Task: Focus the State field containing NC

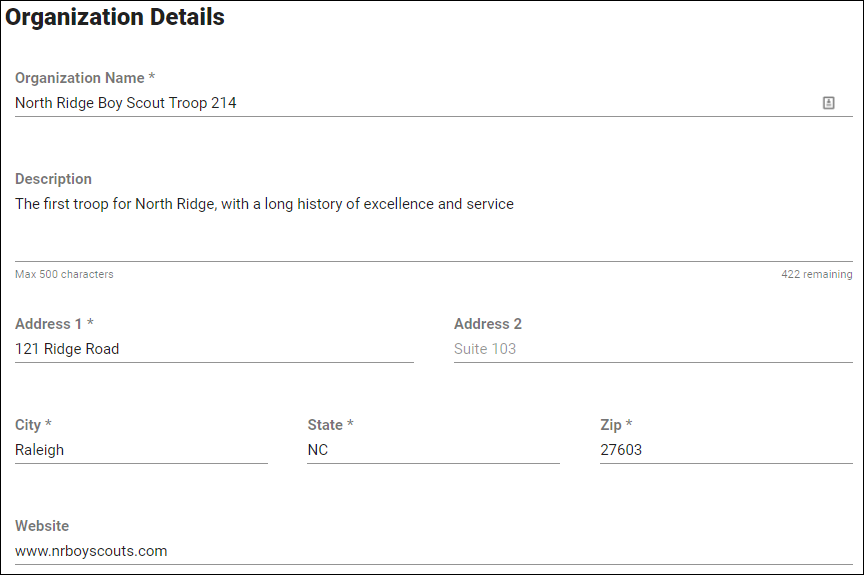Action: coord(433,450)
